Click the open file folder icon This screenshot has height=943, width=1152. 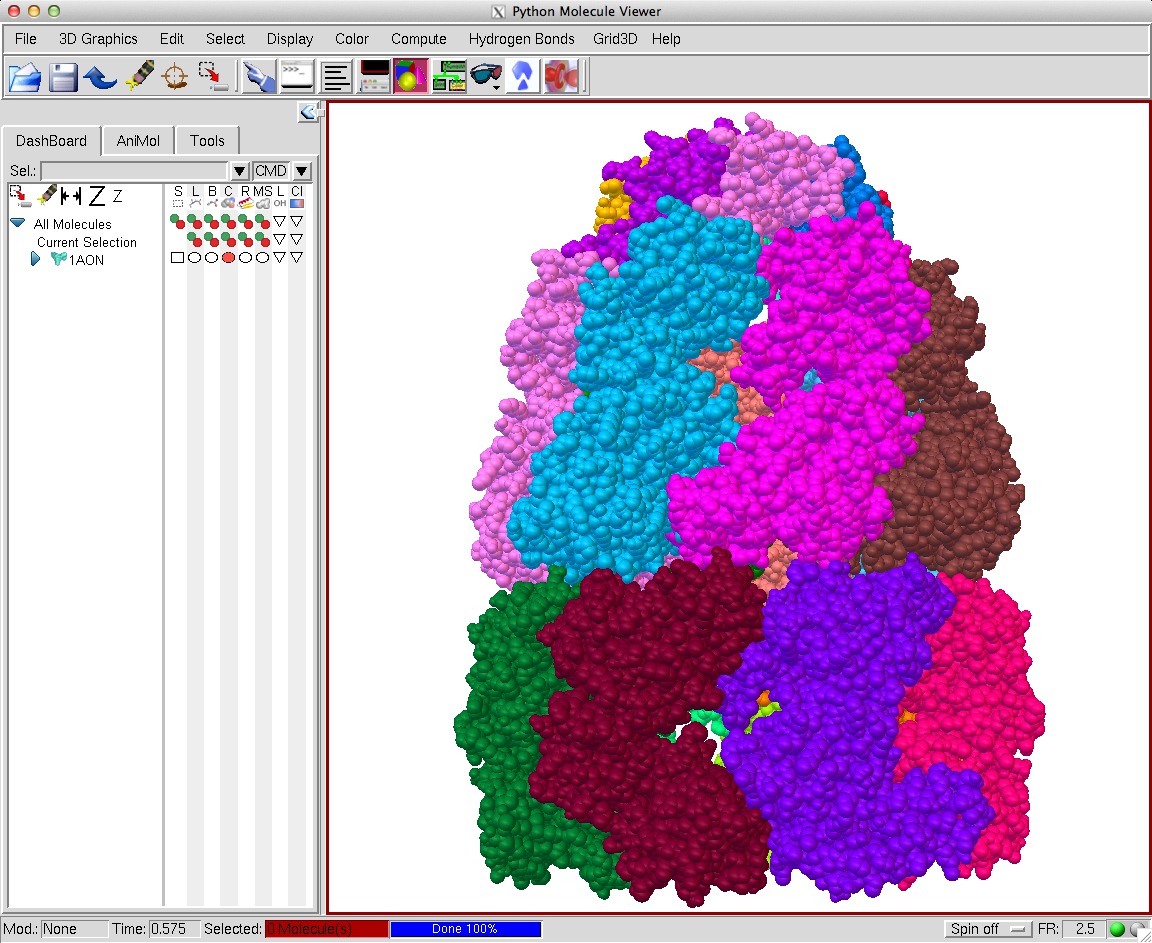[x=25, y=77]
